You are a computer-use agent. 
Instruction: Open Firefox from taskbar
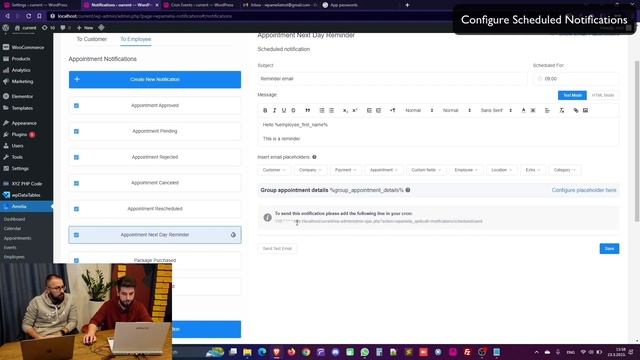pyautogui.click(x=291, y=351)
